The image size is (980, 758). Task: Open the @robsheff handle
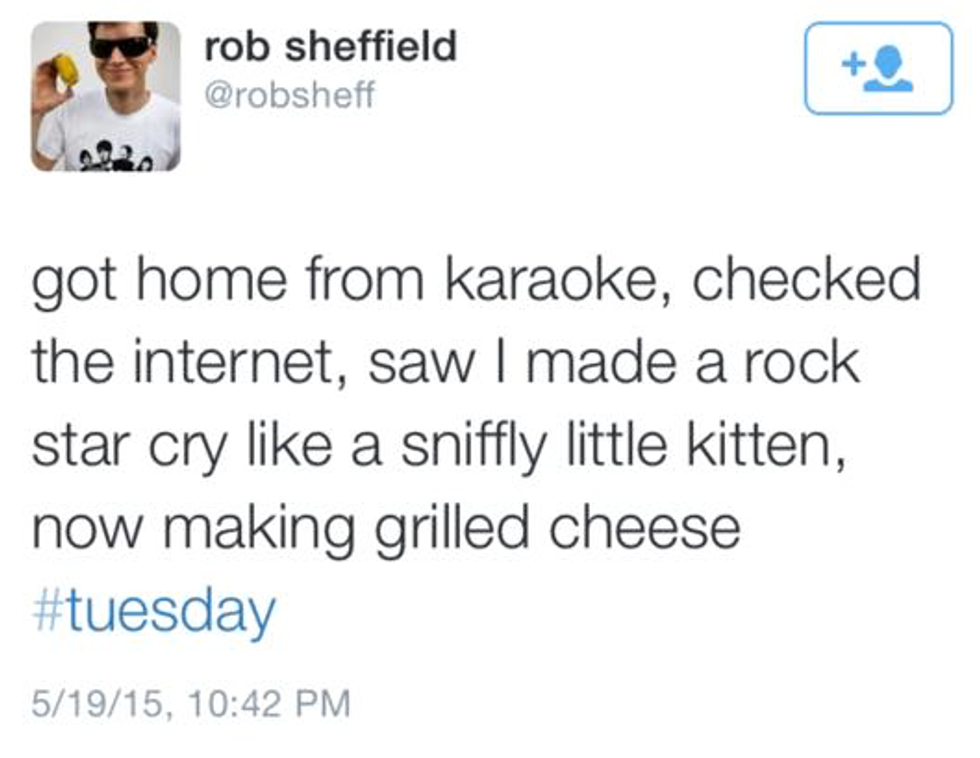(289, 96)
